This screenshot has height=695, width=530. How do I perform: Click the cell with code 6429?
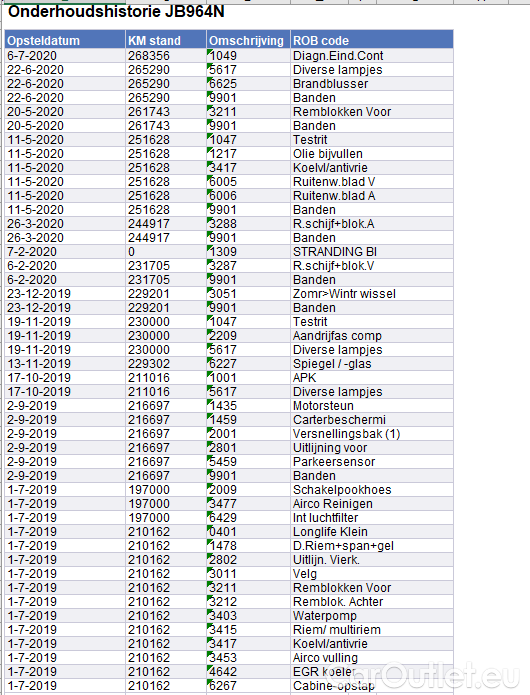tap(248, 518)
